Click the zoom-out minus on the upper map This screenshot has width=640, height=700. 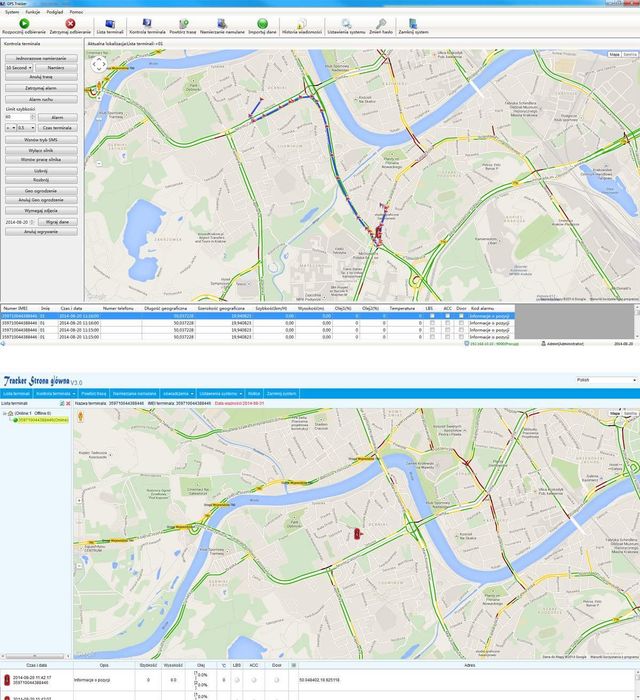click(x=99, y=164)
